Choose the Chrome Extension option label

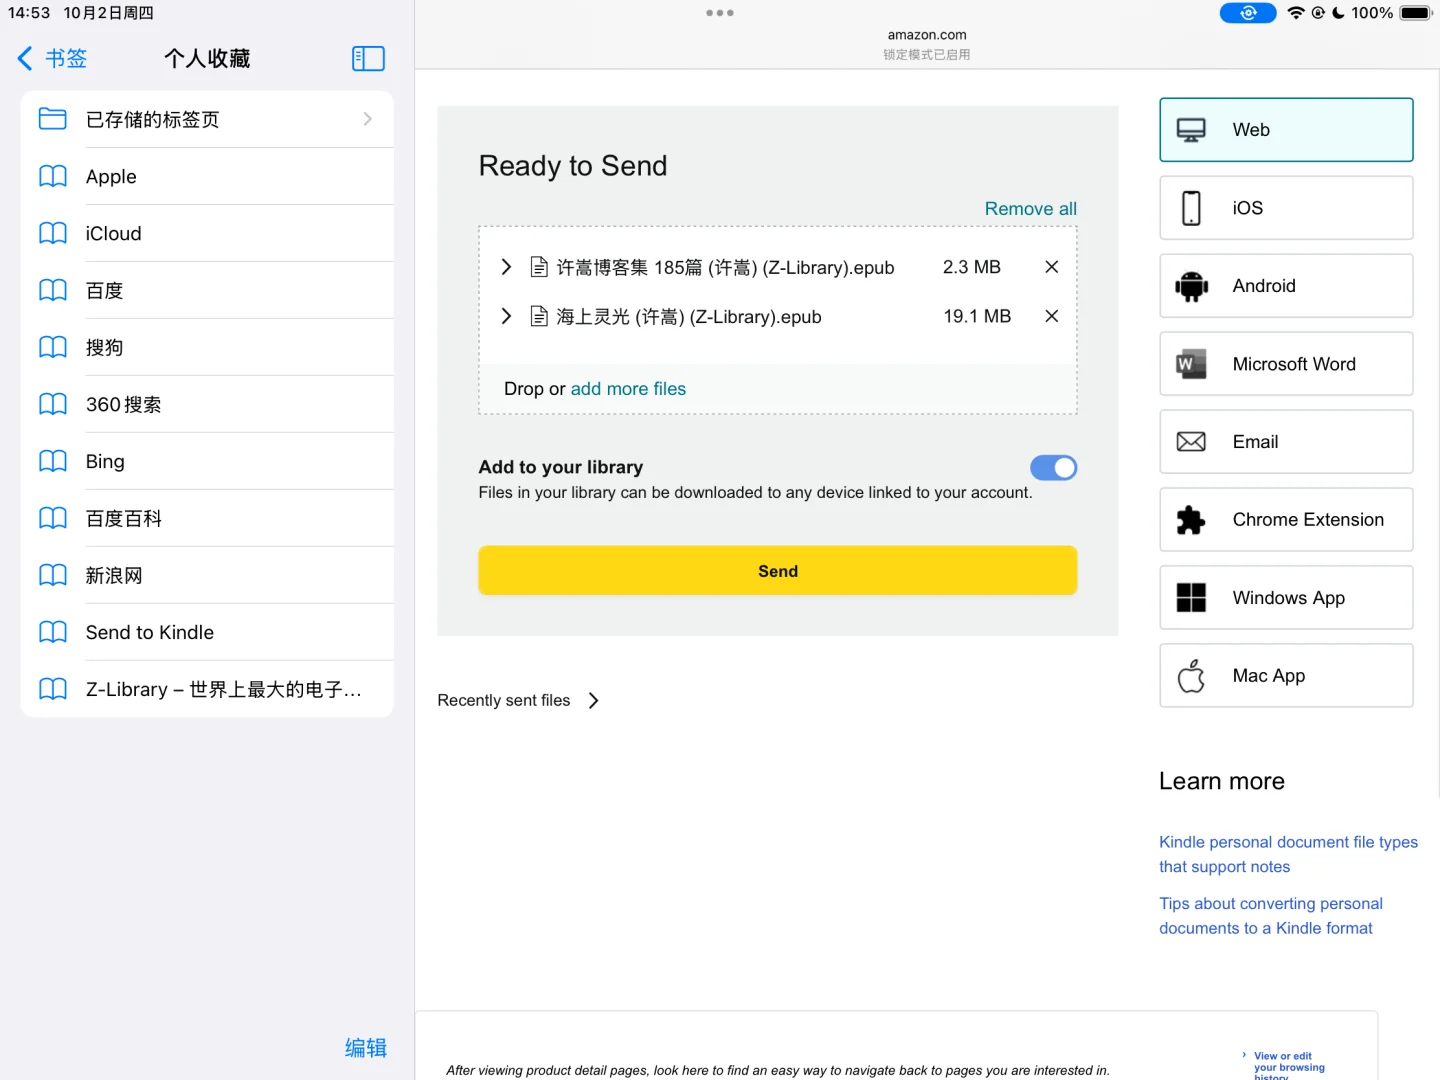1308,520
